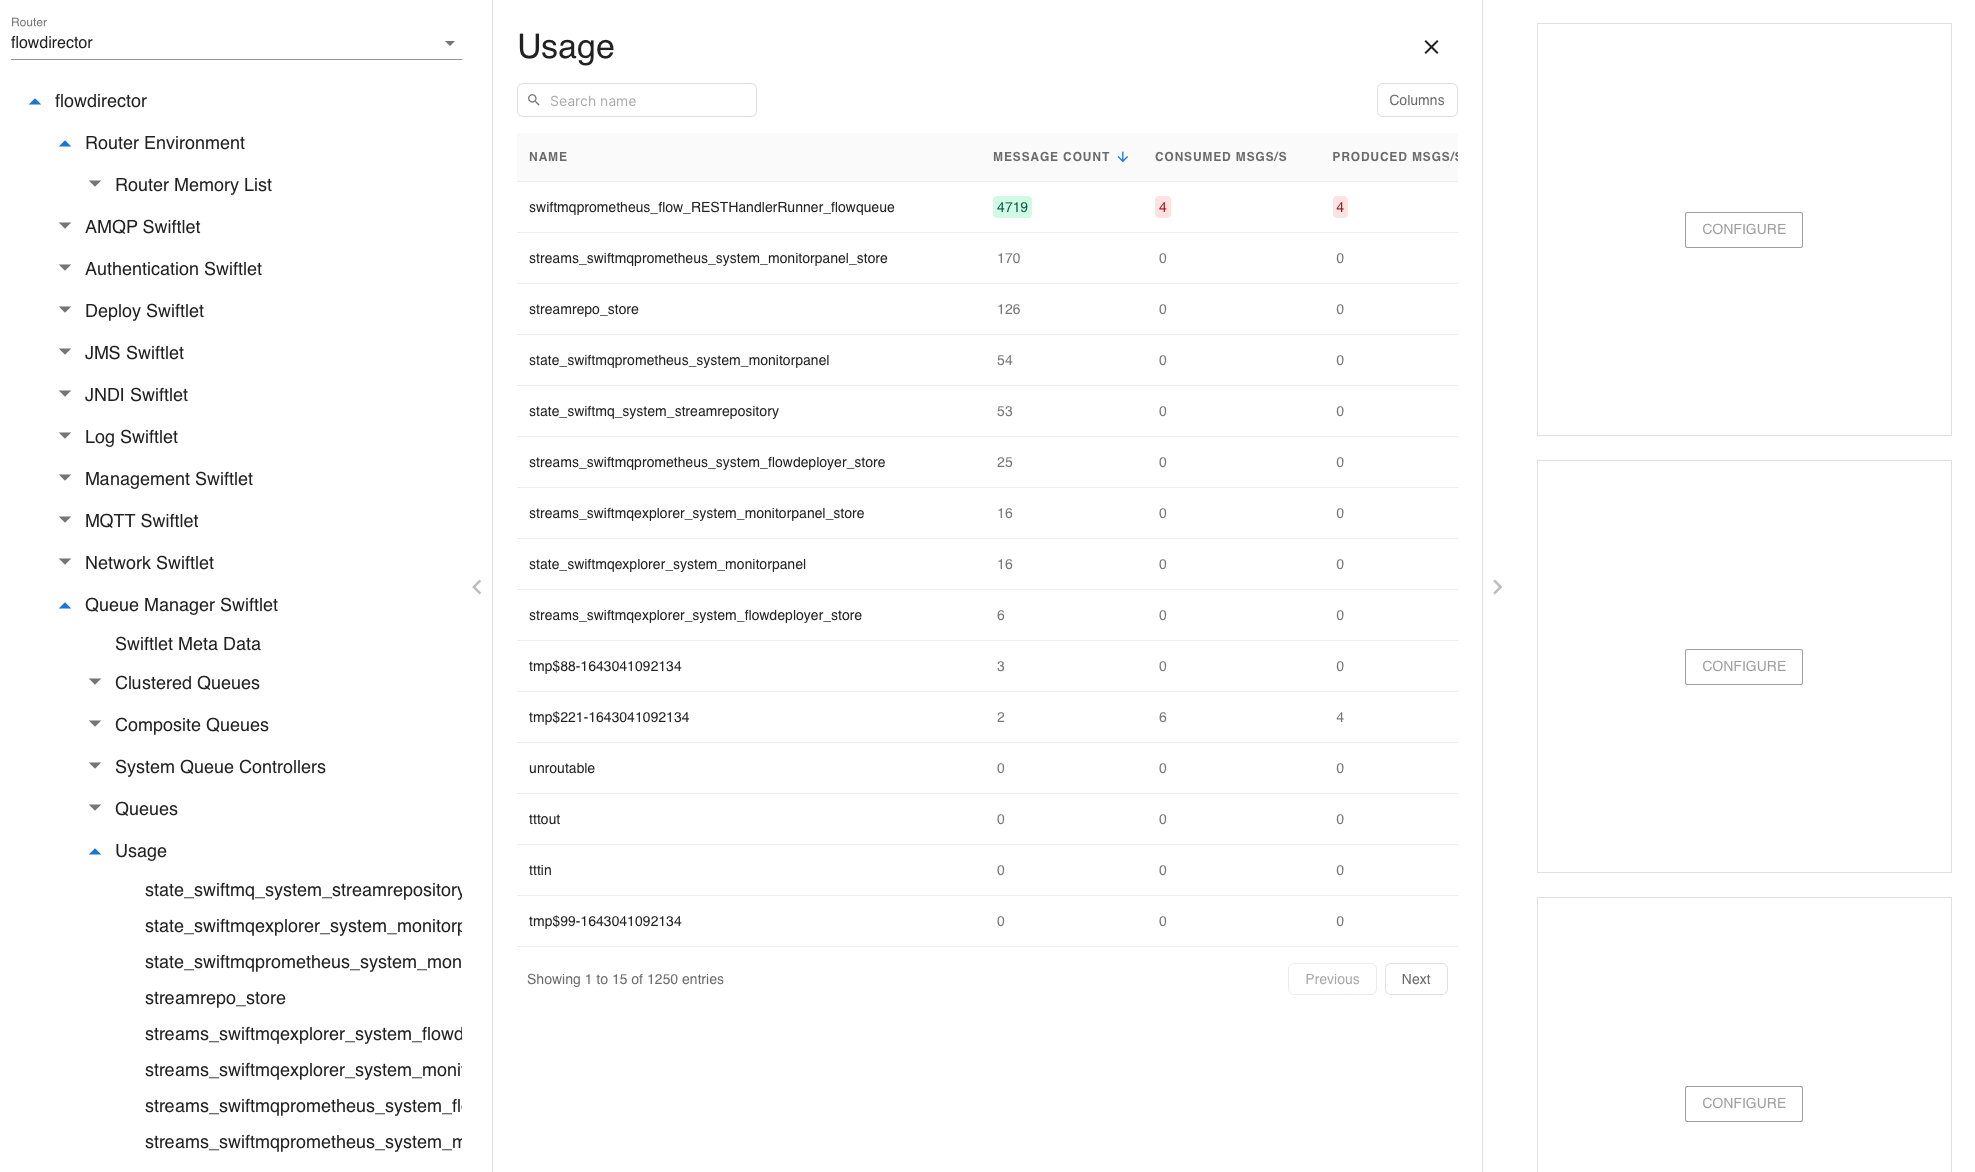Expand the Clustered Queues node
This screenshot has width=1975, height=1172.
click(95, 683)
